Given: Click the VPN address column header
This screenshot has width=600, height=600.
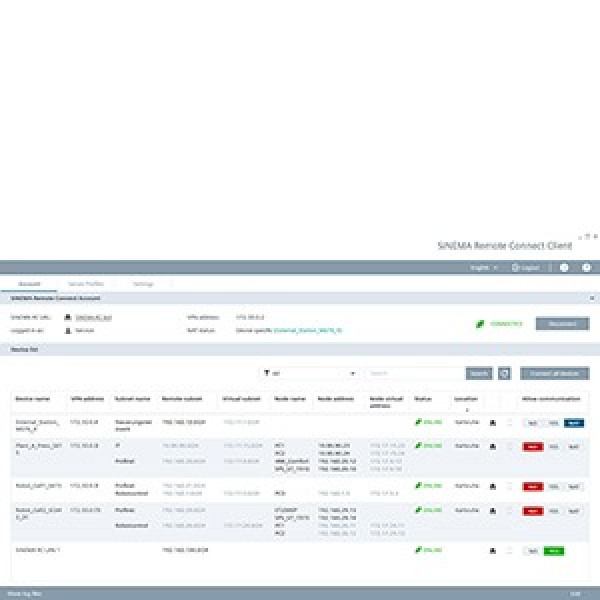Looking at the screenshot, I should (x=87, y=399).
